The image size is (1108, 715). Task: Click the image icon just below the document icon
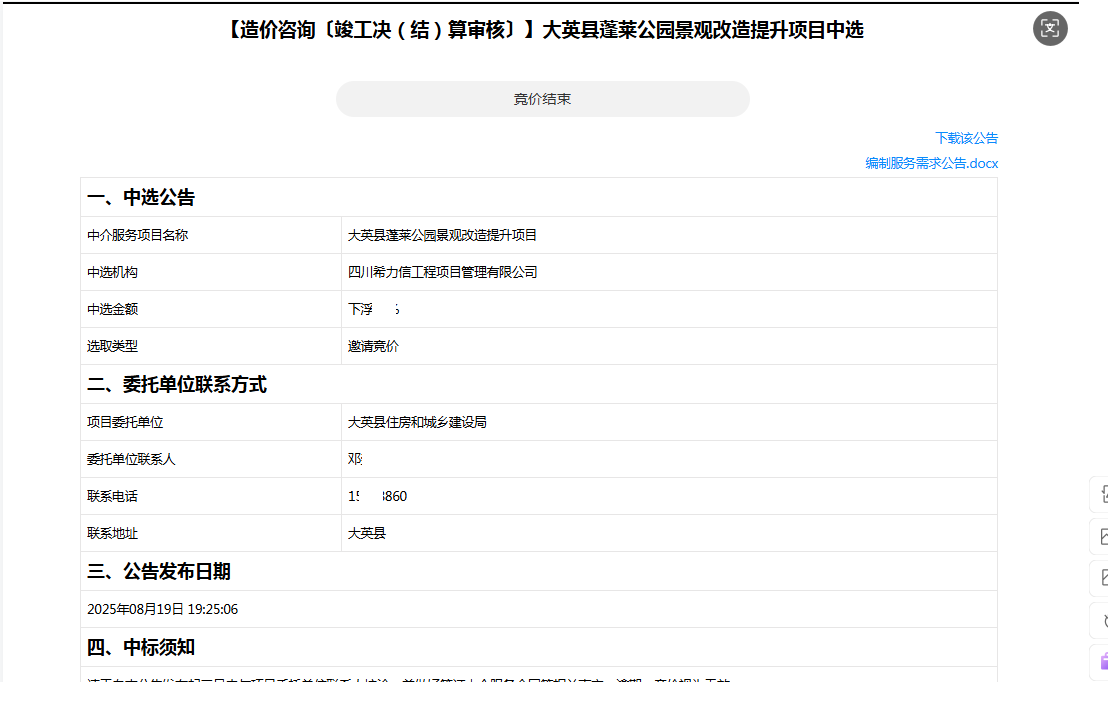coord(1102,537)
